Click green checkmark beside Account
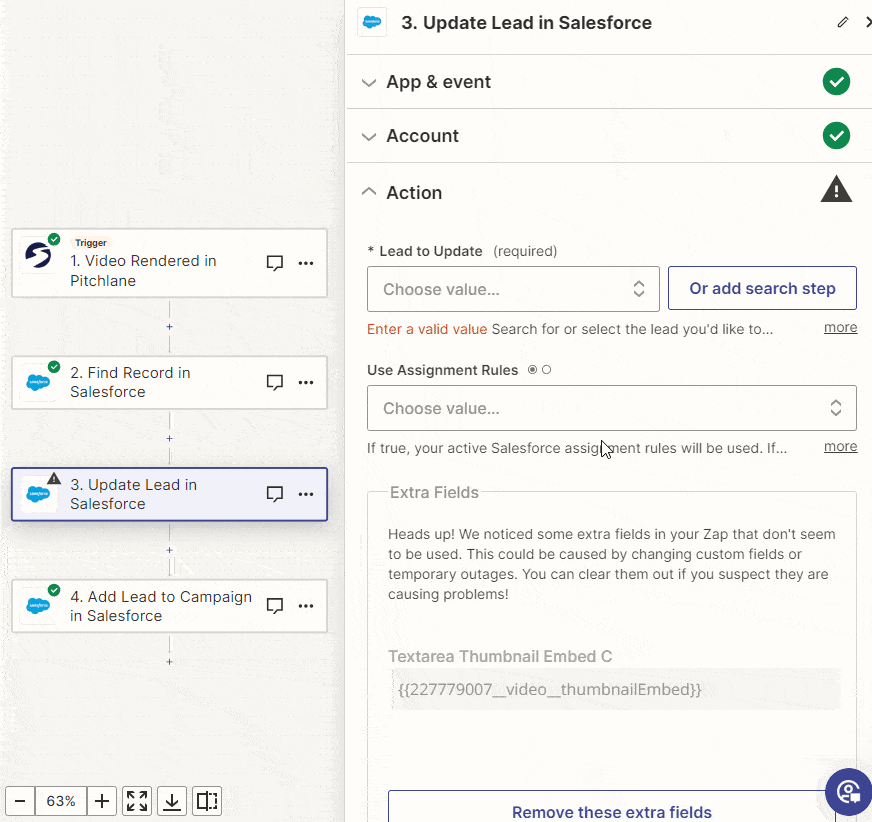 point(836,136)
